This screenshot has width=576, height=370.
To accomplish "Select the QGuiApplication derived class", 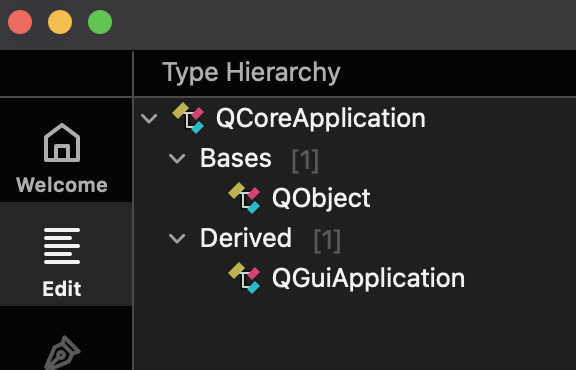I will (368, 278).
